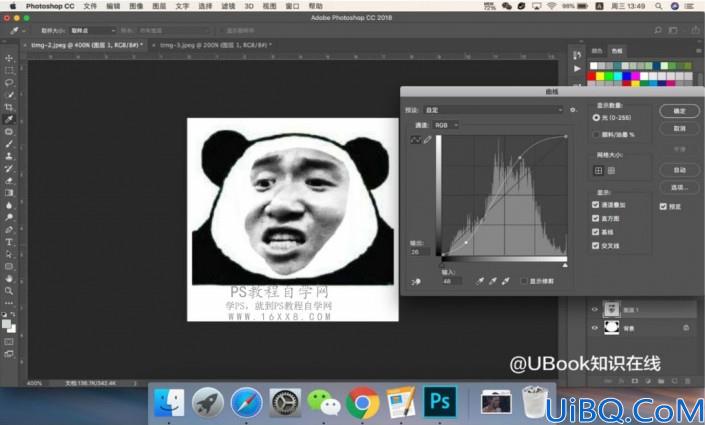Pick the white point eyedropper in Curves
705x425 pixels.
point(506,281)
